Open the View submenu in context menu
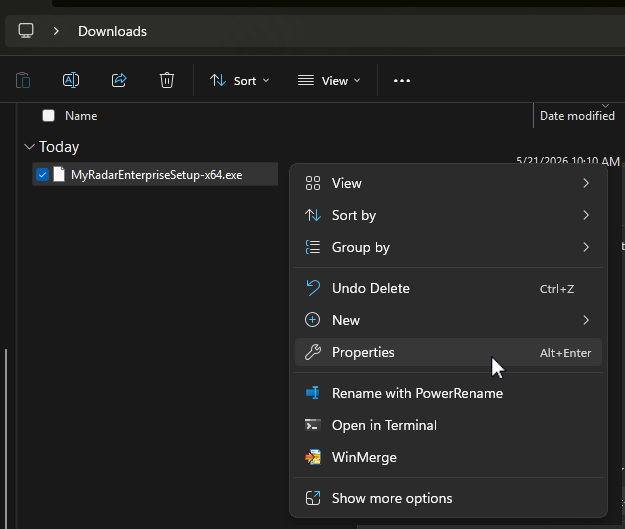 tap(448, 183)
